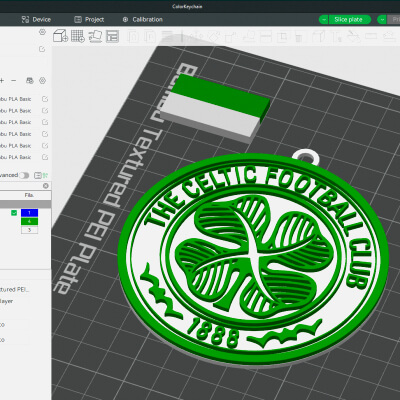This screenshot has height=400, width=400.
Task: Edit the last PLA Basic filament preset
Action: point(45,157)
